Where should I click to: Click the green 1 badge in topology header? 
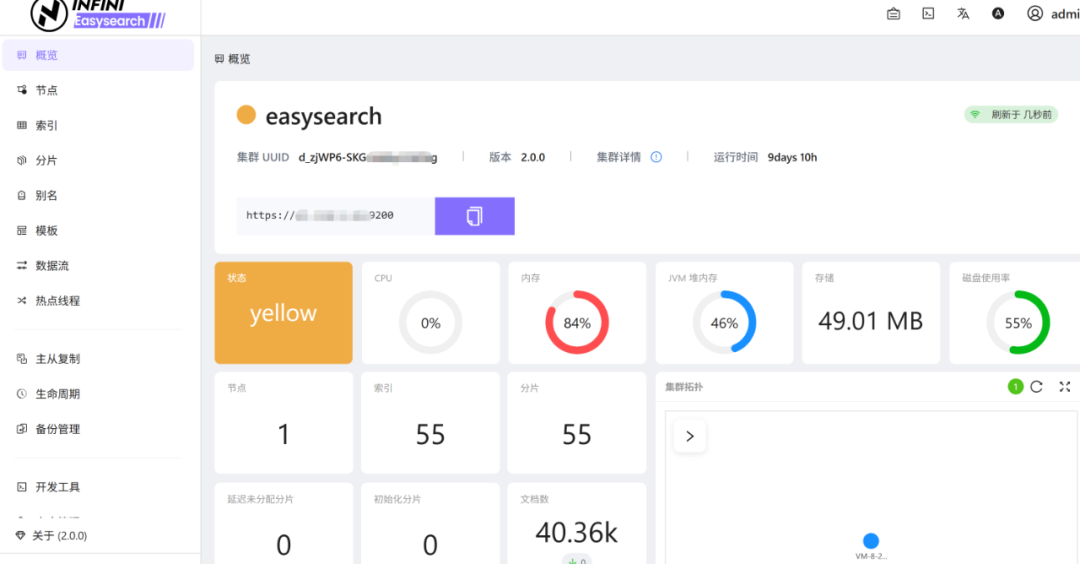(1015, 387)
